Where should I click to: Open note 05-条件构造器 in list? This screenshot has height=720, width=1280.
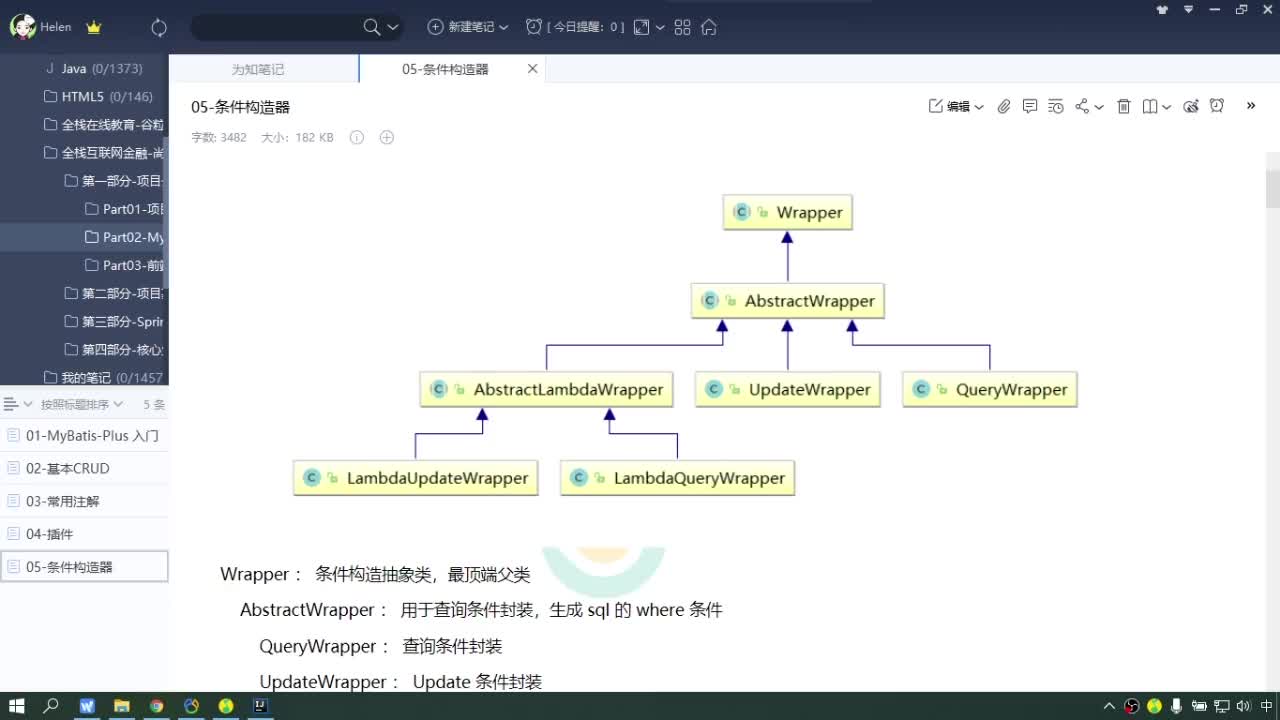(84, 566)
